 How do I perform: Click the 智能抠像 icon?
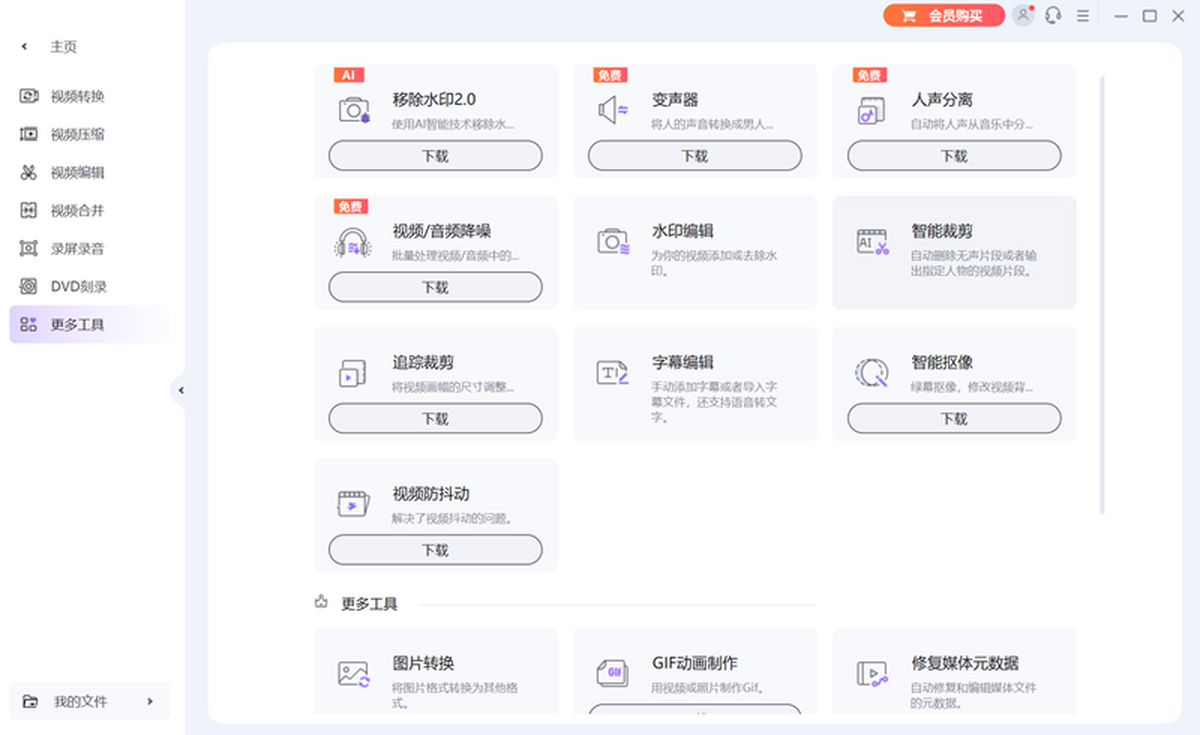click(872, 373)
